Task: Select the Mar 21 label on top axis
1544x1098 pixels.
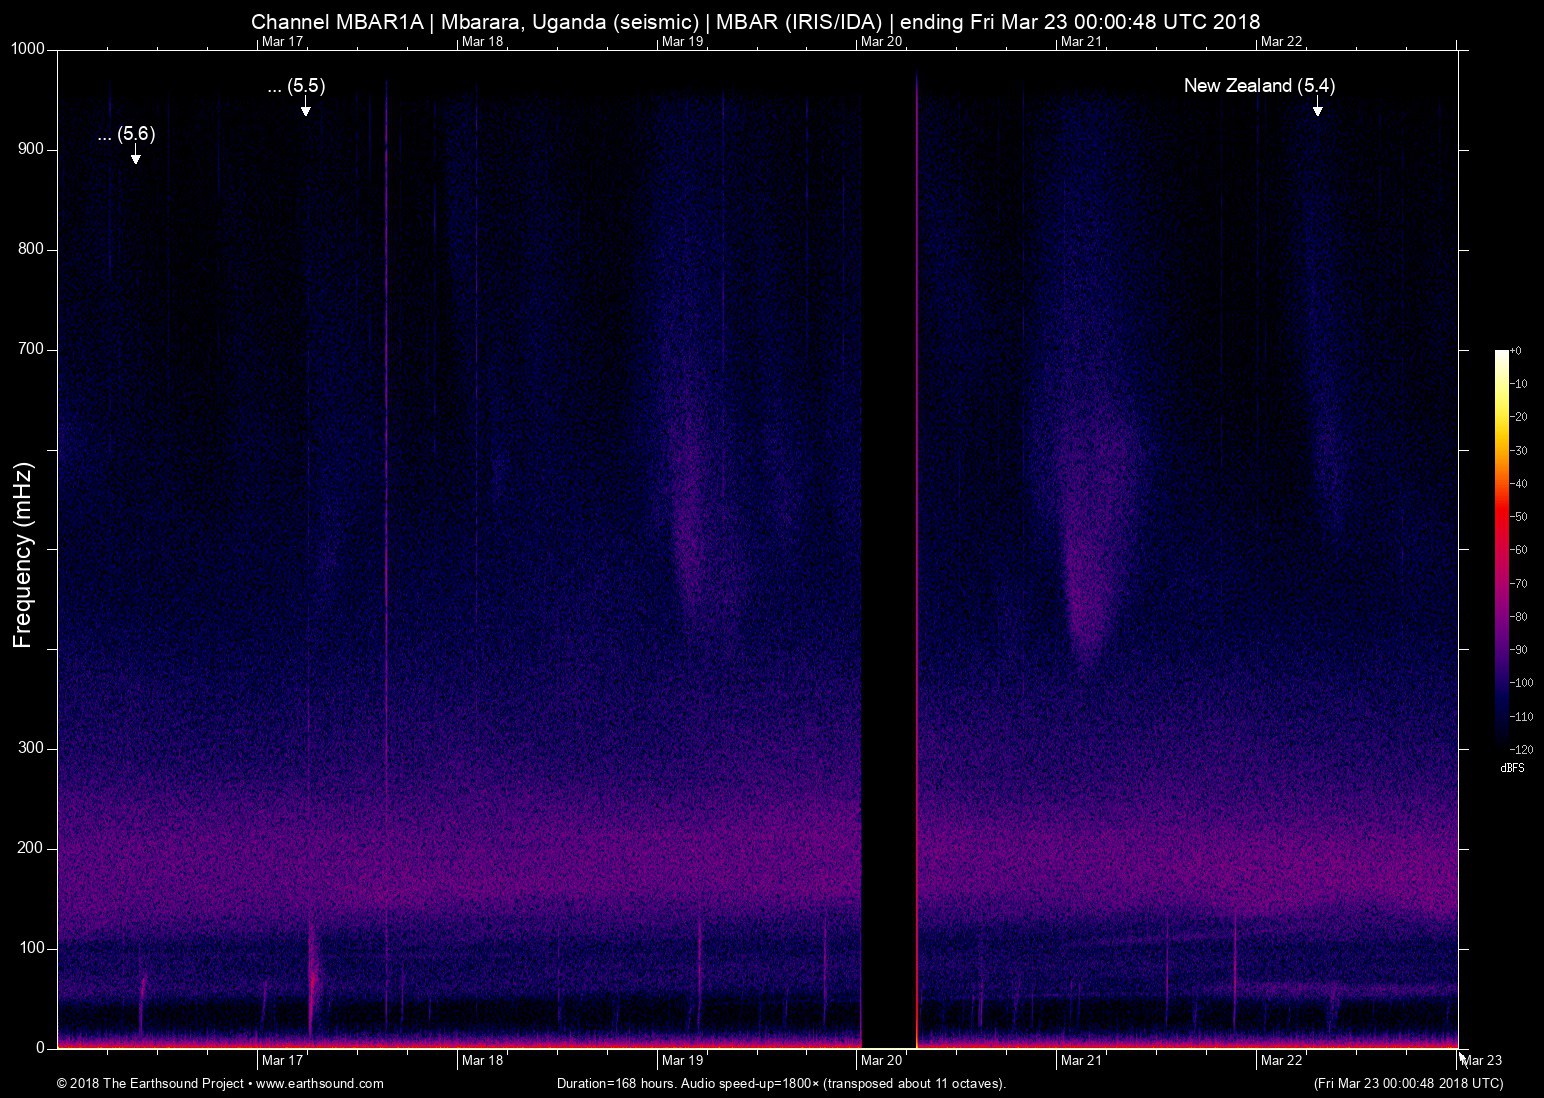Action: pos(1081,41)
